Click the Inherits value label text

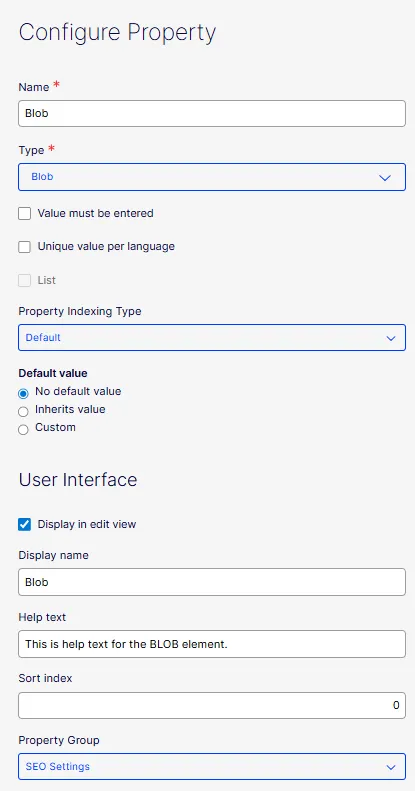[x=70, y=409]
